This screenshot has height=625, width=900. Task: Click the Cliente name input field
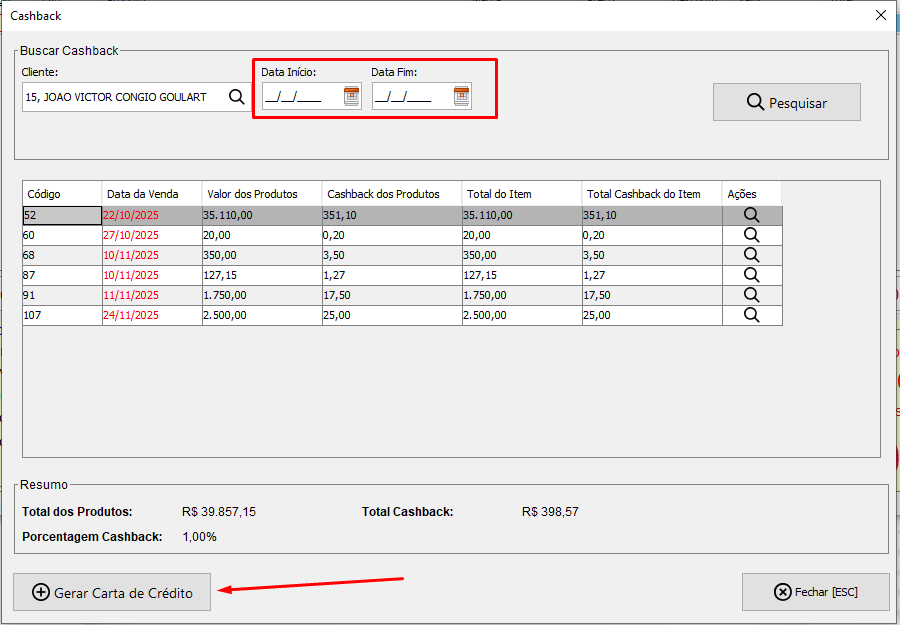(x=120, y=97)
